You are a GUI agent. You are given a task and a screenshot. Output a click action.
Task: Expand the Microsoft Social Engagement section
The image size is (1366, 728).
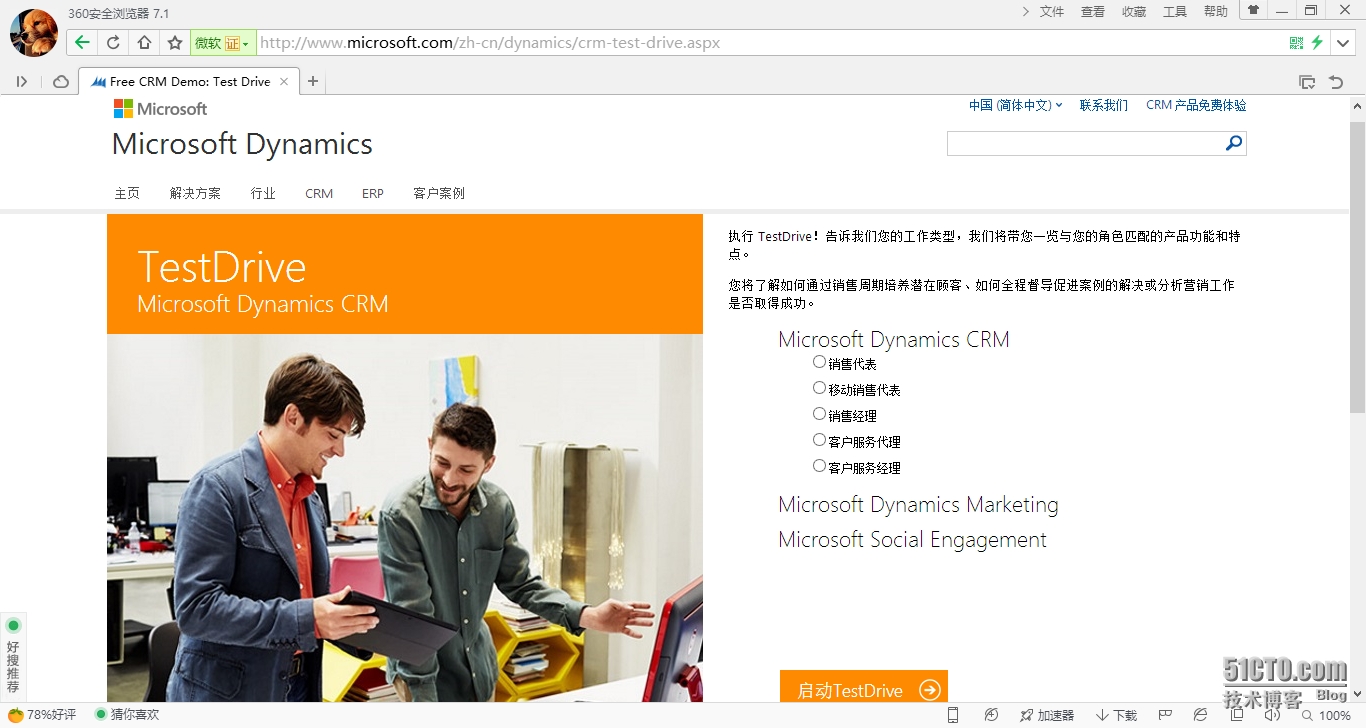tap(912, 540)
